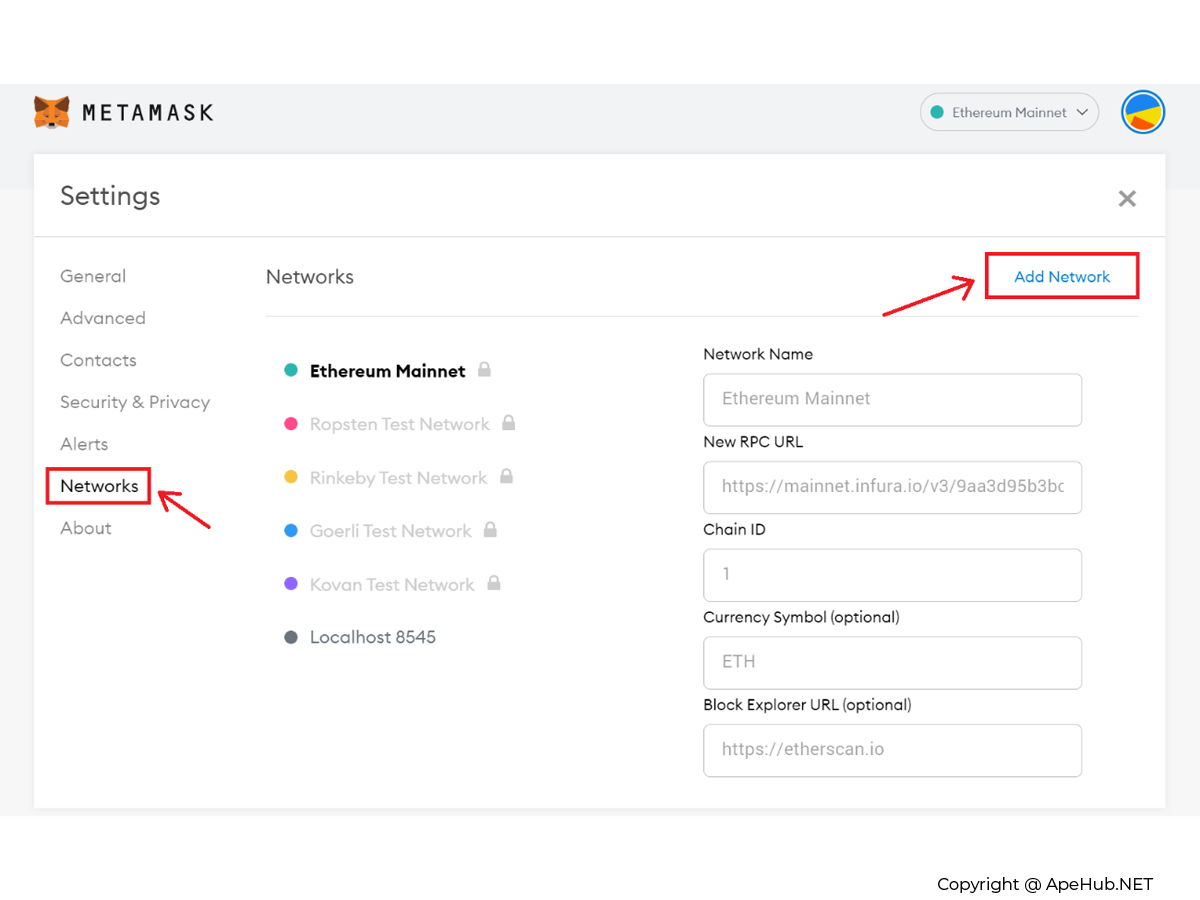Screen dimensions: 1200x900
Task: Click the lock icon beside Rinkeby Test Network
Action: (x=506, y=477)
